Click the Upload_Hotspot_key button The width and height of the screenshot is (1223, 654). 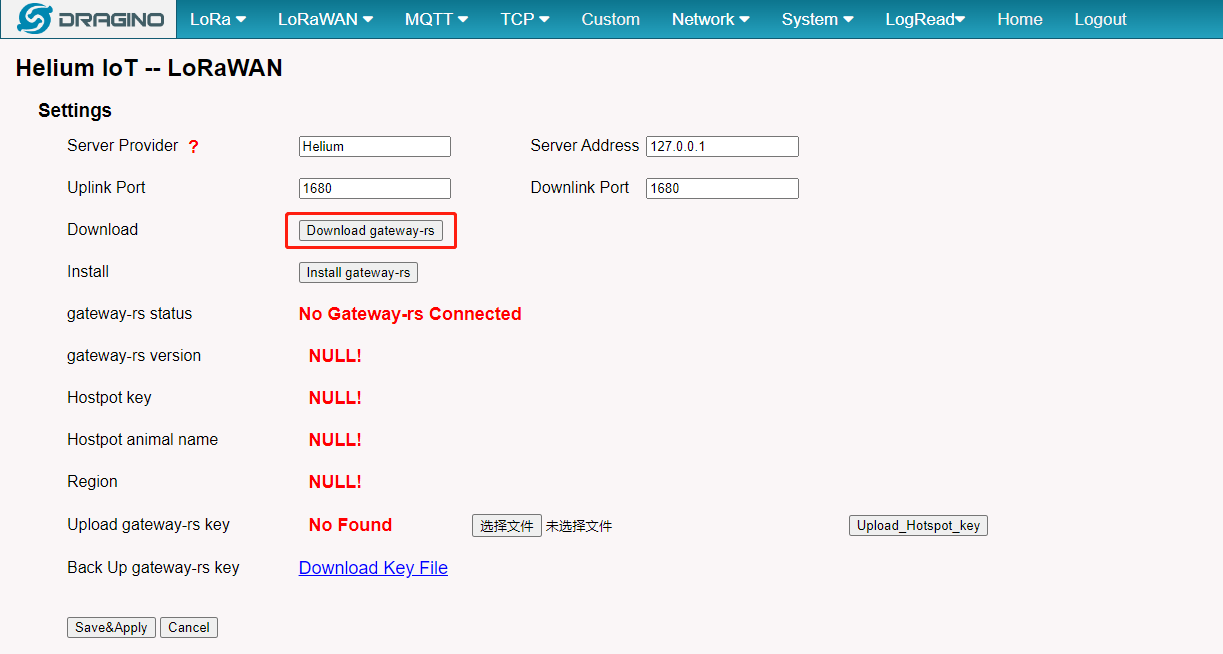coord(918,526)
